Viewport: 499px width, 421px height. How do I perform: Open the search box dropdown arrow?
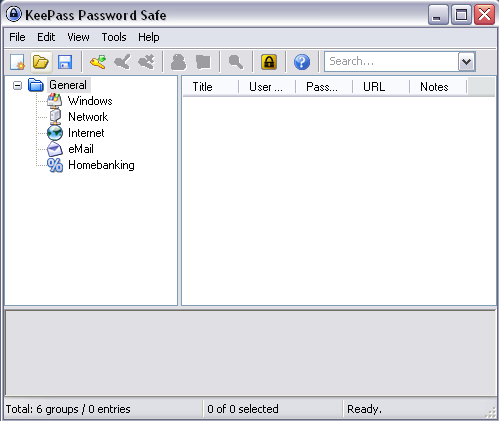tap(466, 62)
